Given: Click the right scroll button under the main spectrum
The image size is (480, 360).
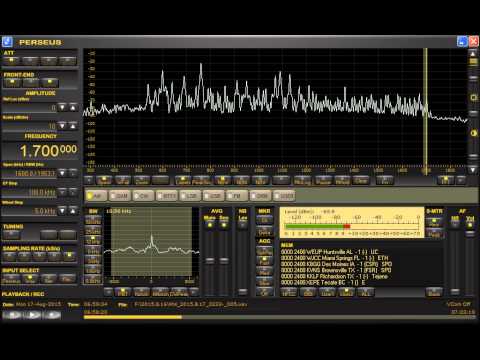Looking at the screenshot, I should (x=461, y=180).
